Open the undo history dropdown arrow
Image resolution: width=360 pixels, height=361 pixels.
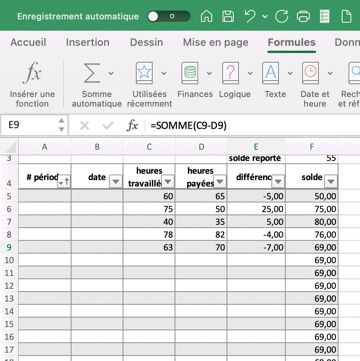pyautogui.click(x=265, y=16)
